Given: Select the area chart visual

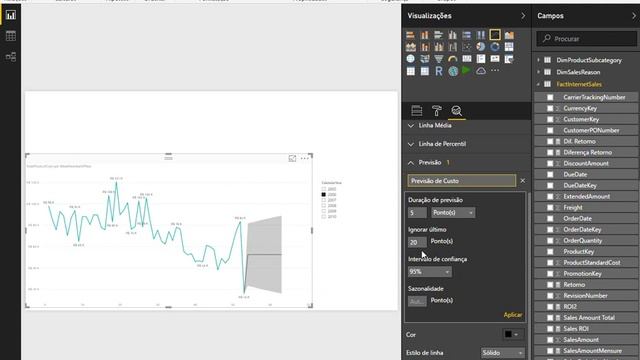Looking at the screenshot, I should [x=509, y=35].
